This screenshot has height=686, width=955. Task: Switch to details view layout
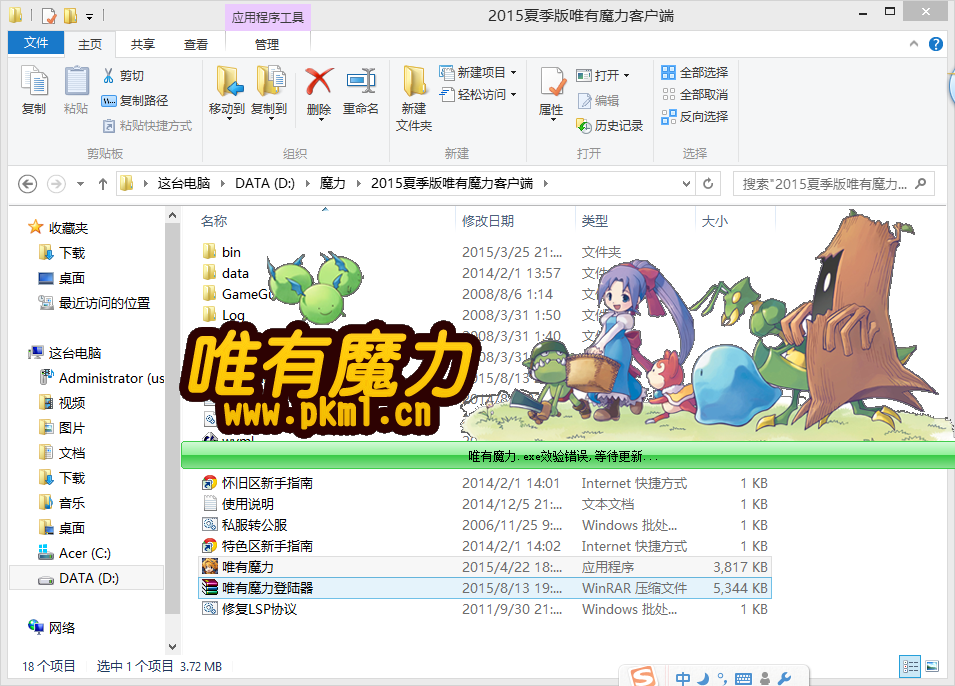point(911,666)
